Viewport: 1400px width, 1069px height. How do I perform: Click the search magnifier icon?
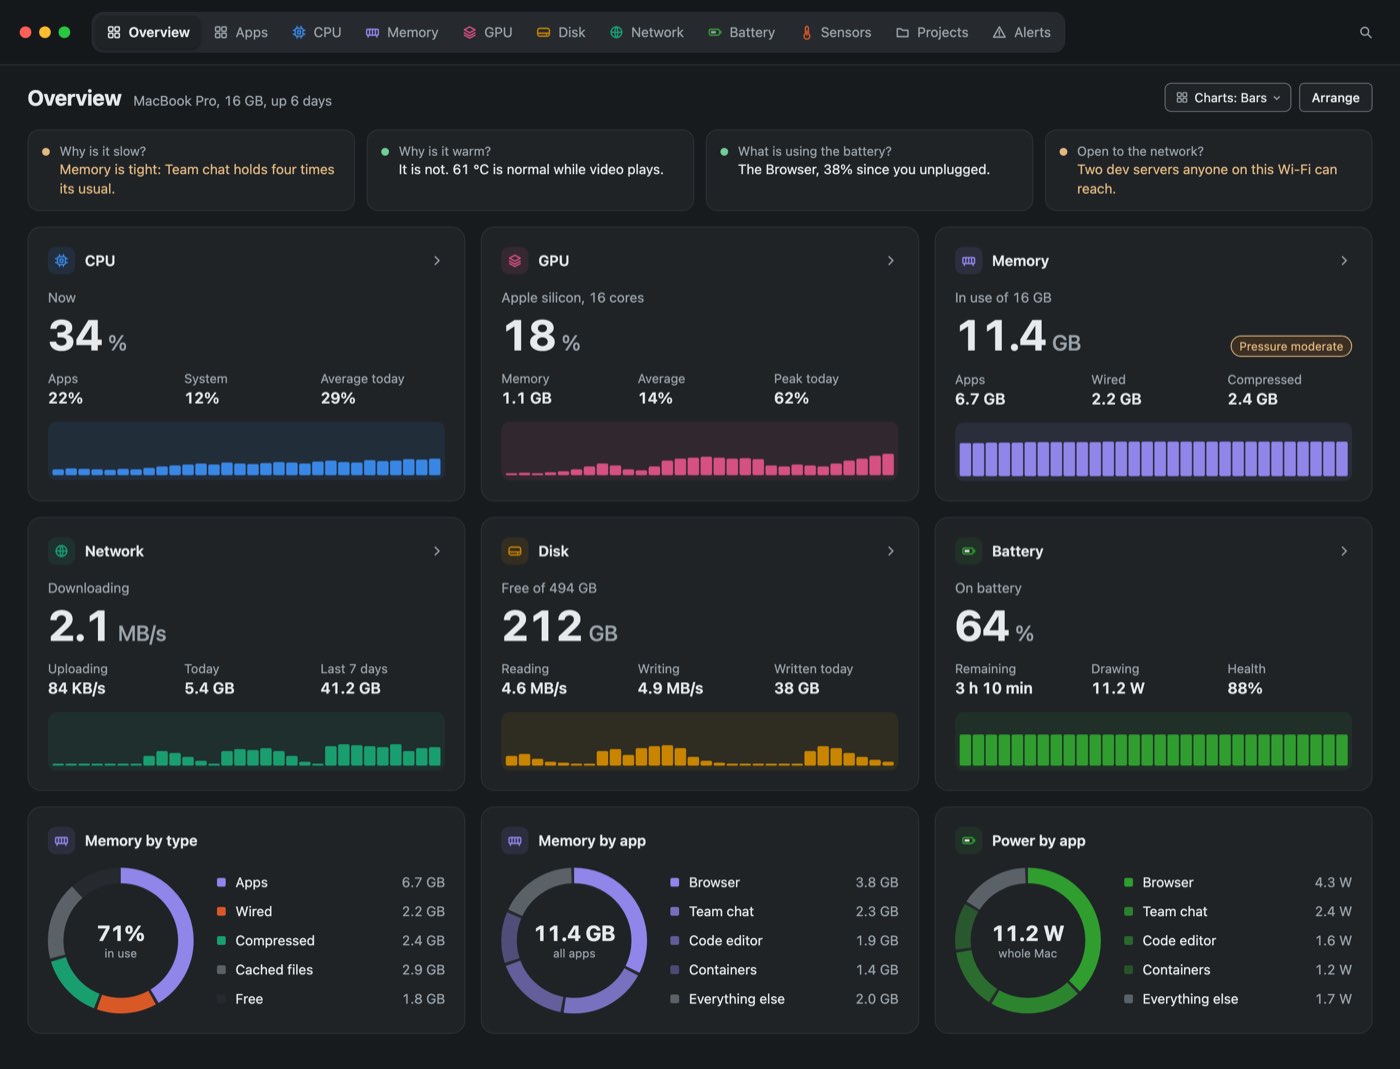pyautogui.click(x=1365, y=32)
